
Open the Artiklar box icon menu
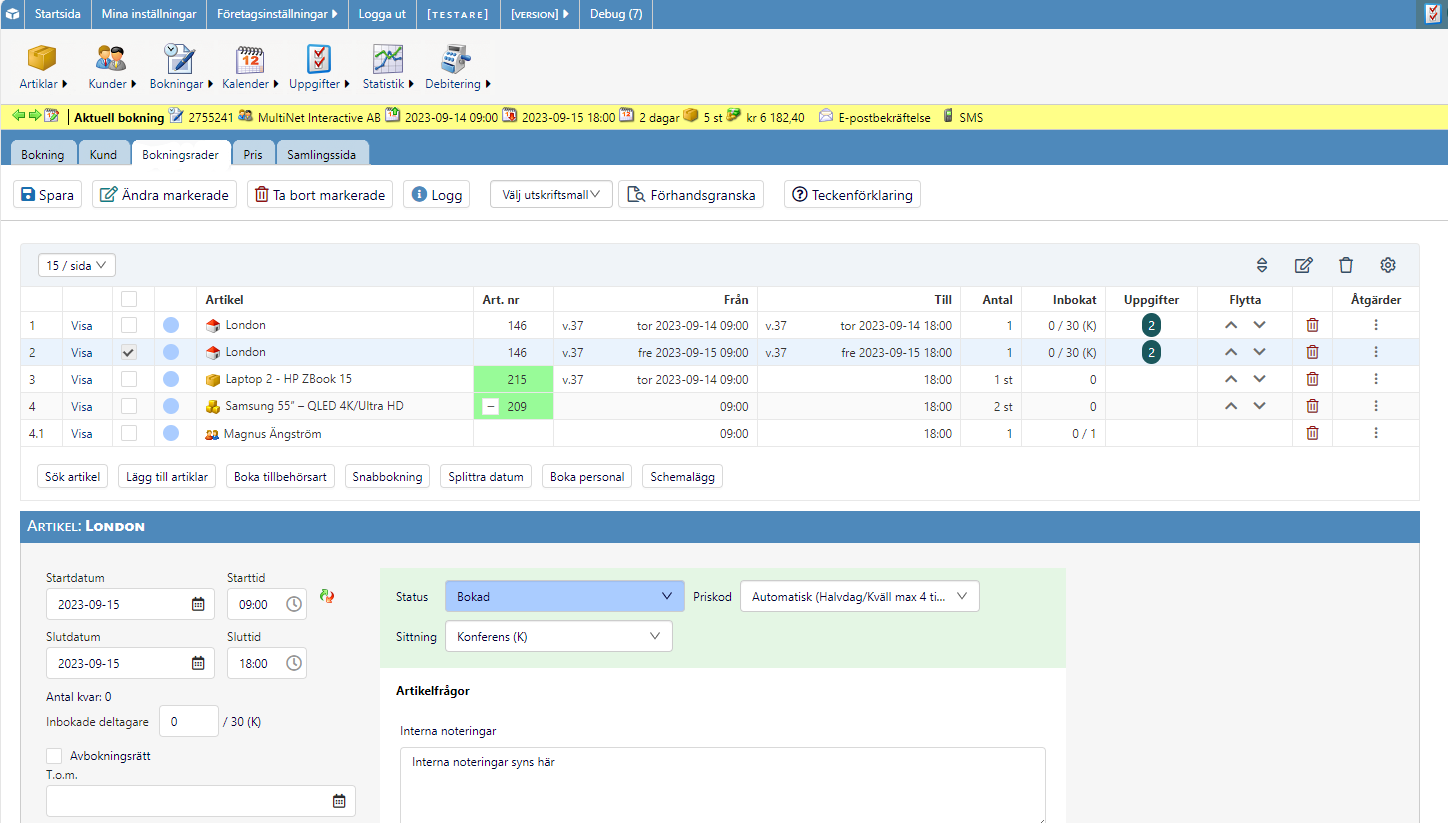pos(41,60)
